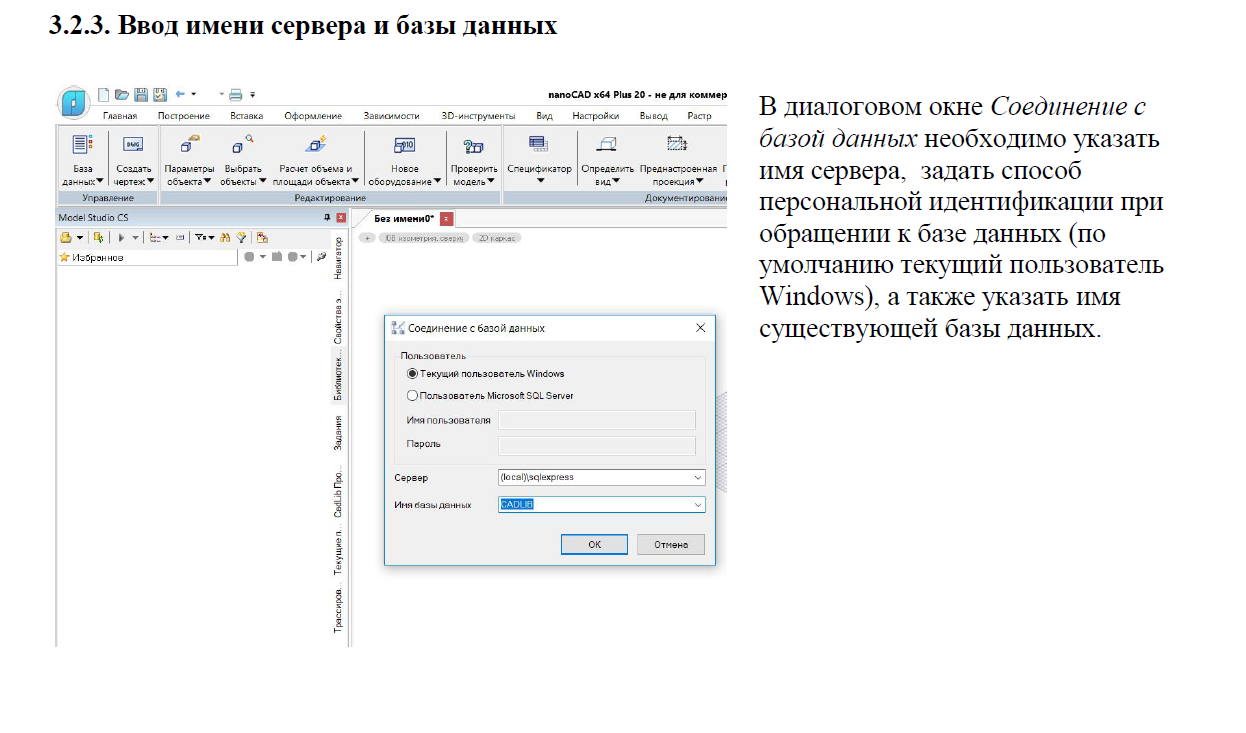Screen dimensions: 1246x733
Task: Click Преднастроенная проекция ribbon tool
Action: 679,160
